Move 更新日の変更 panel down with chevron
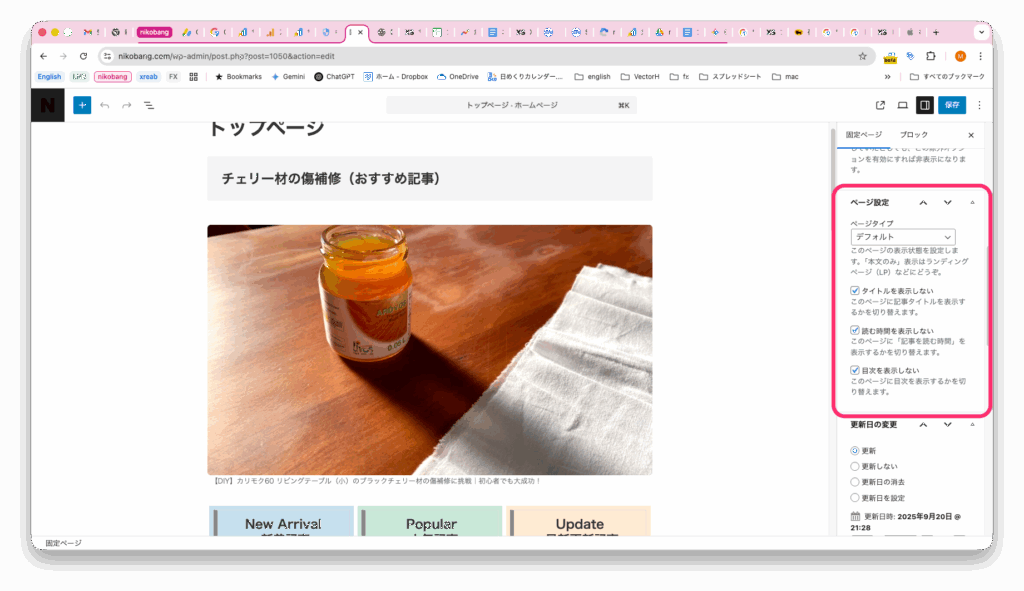This screenshot has height=591, width=1024. tap(947, 425)
